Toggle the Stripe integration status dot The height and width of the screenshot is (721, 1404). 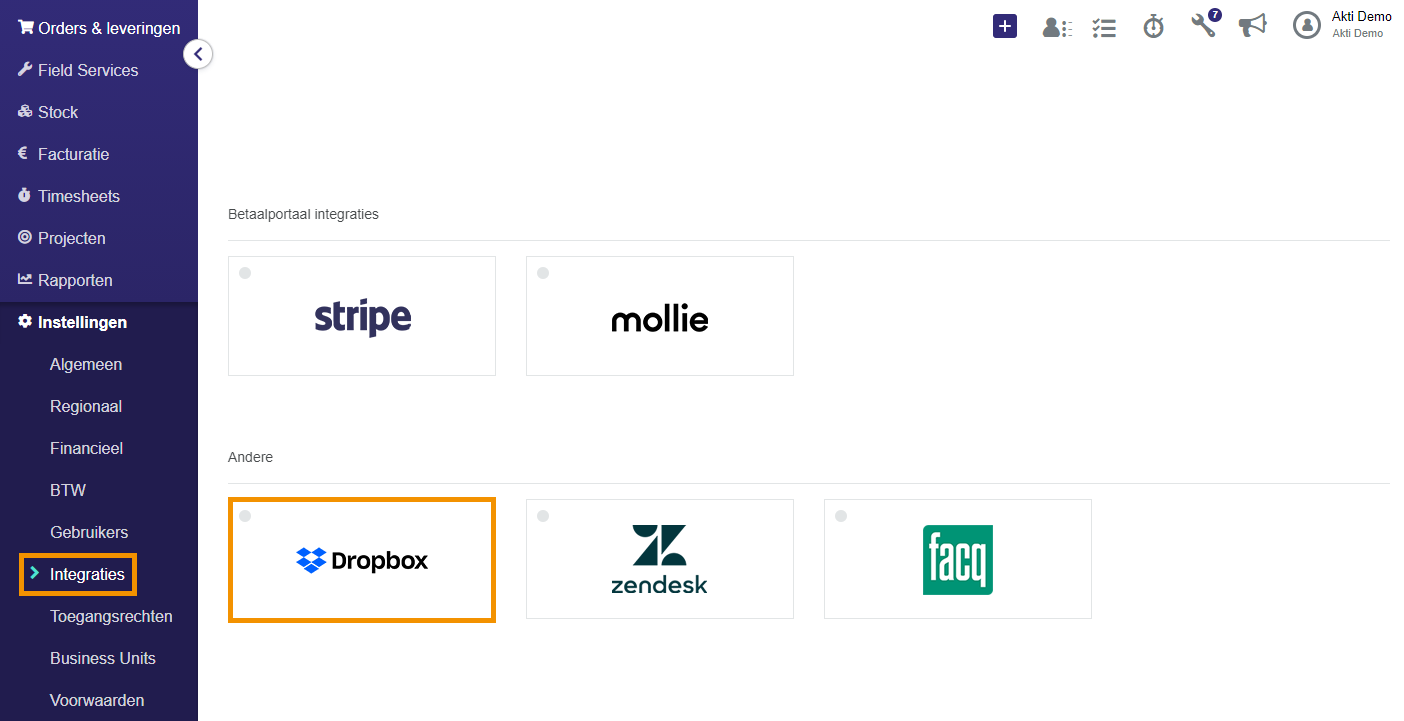[x=245, y=273]
